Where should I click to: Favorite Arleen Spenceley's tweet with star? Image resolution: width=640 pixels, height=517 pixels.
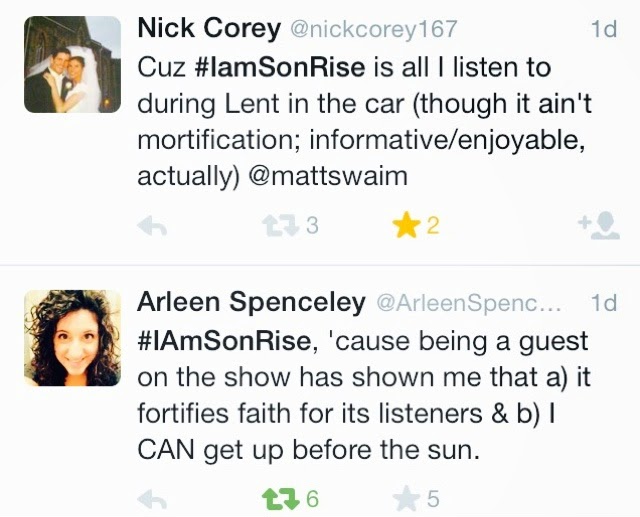(406, 499)
